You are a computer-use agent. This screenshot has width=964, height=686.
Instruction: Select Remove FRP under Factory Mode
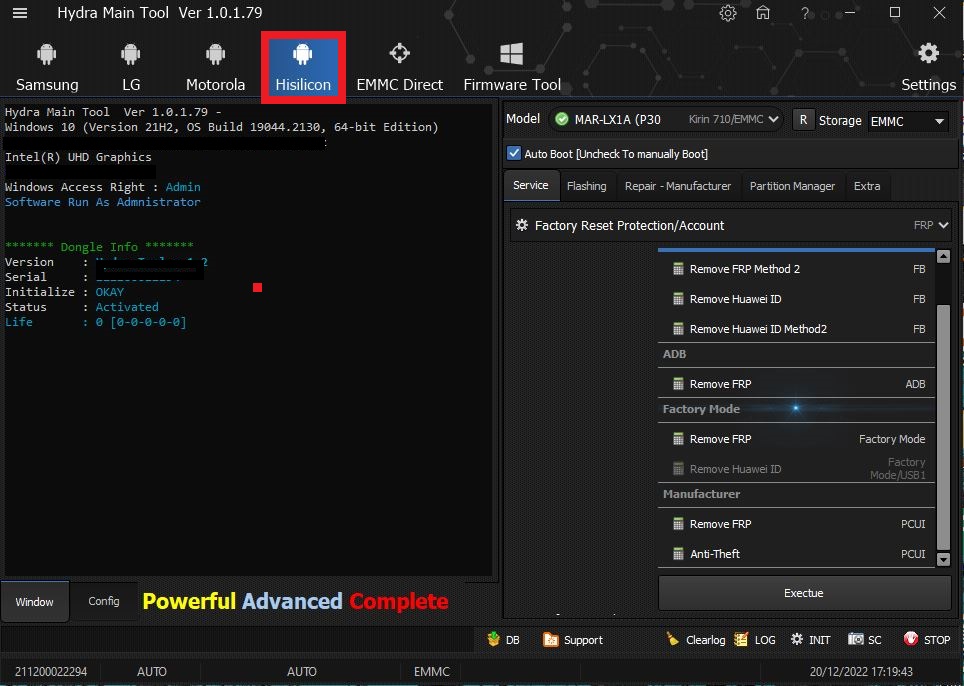point(797,439)
